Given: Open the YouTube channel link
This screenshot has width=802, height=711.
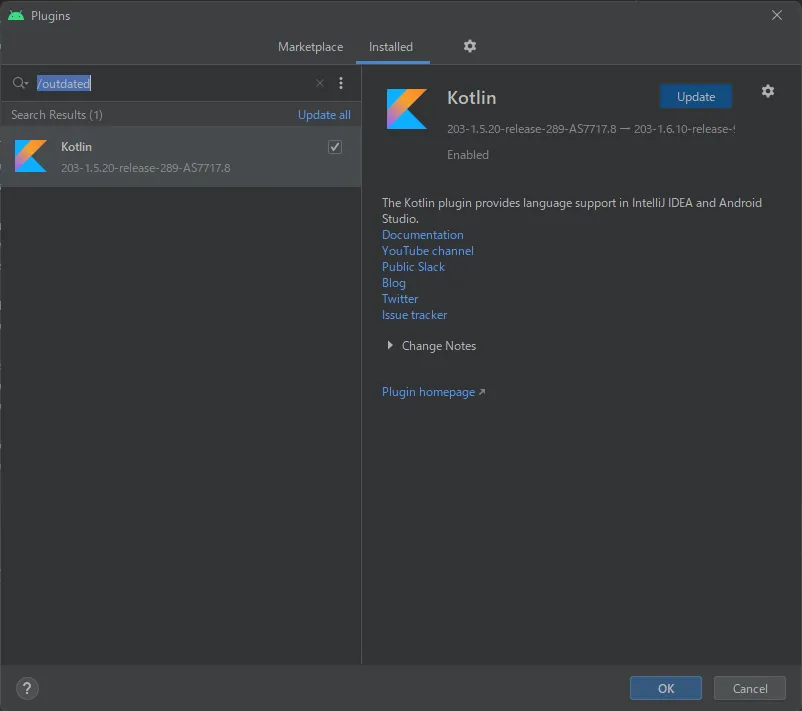Looking at the screenshot, I should click(427, 251).
